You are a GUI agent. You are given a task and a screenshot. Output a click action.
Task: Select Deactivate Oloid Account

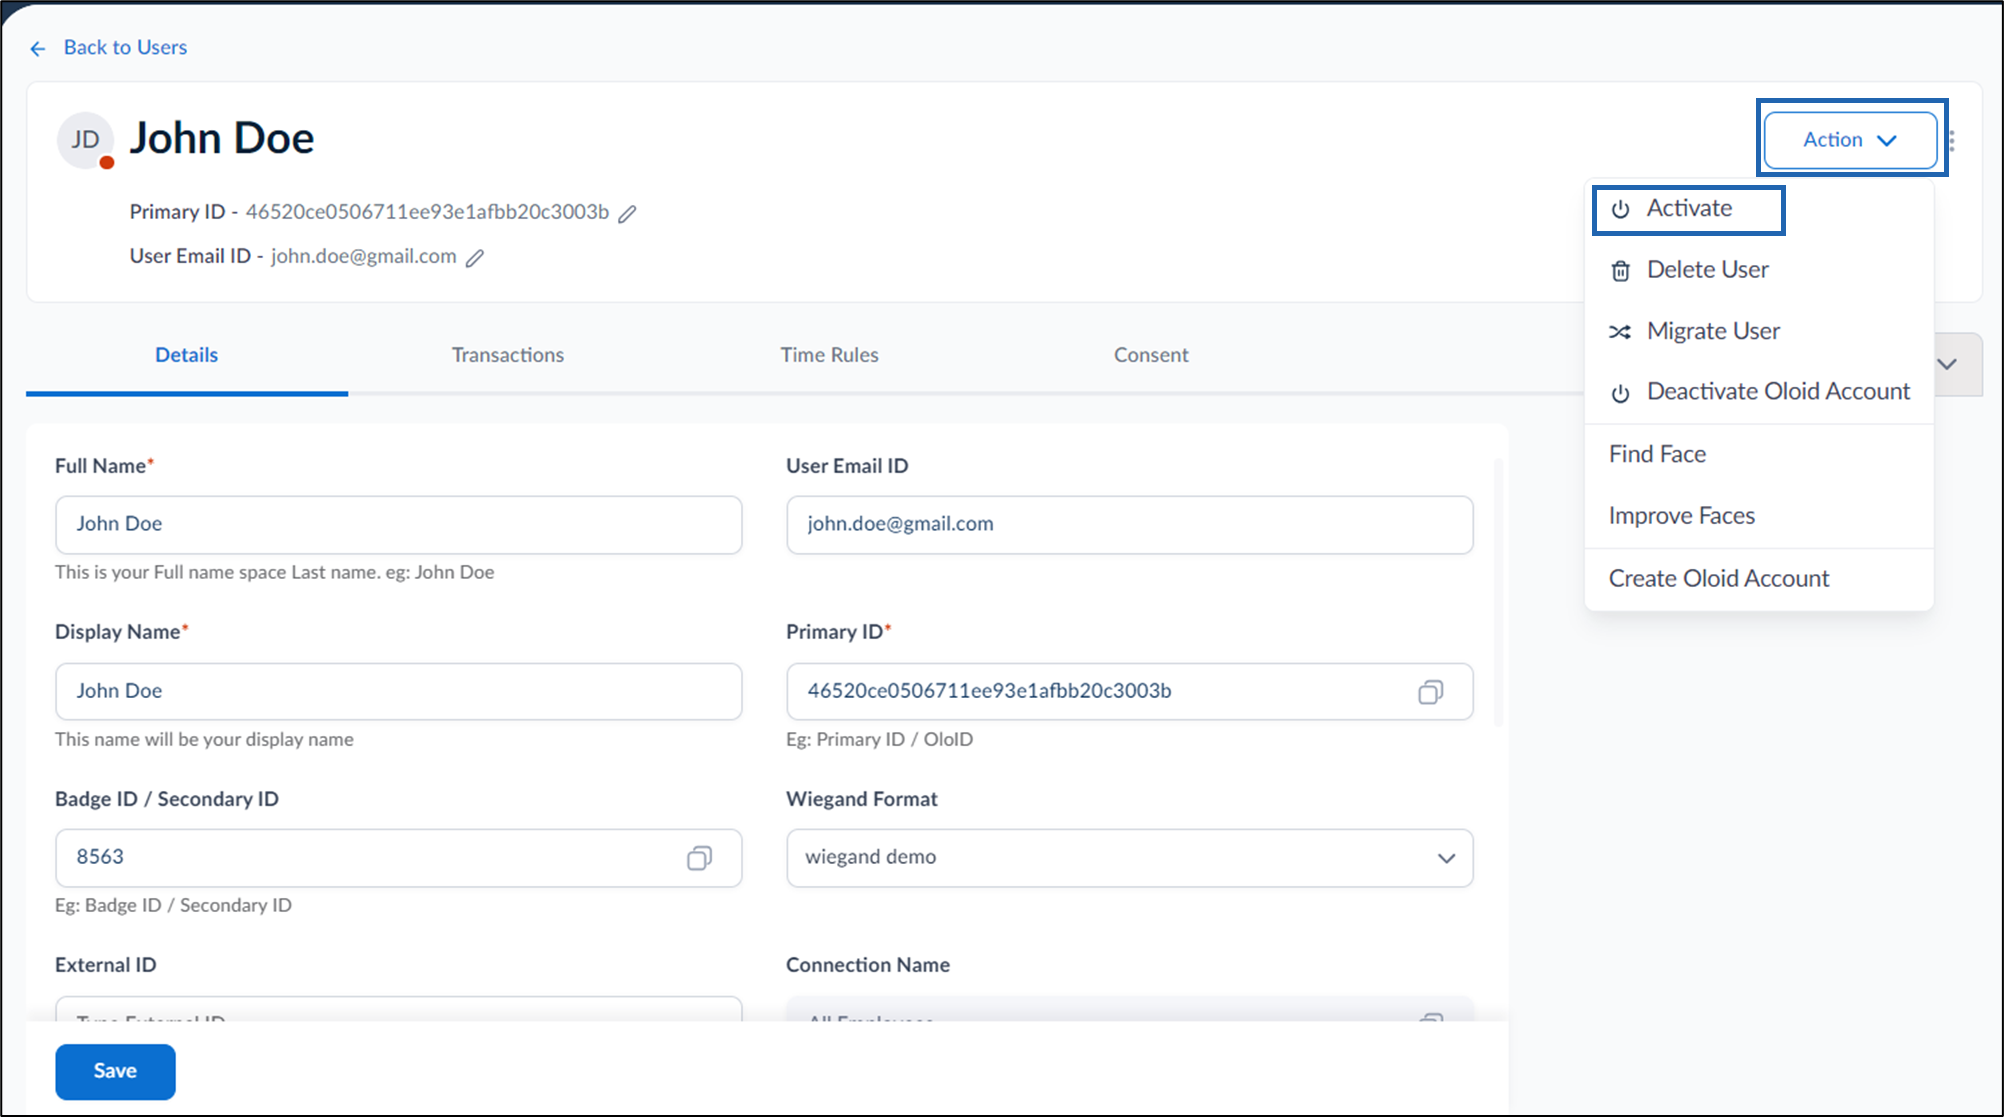point(1759,392)
